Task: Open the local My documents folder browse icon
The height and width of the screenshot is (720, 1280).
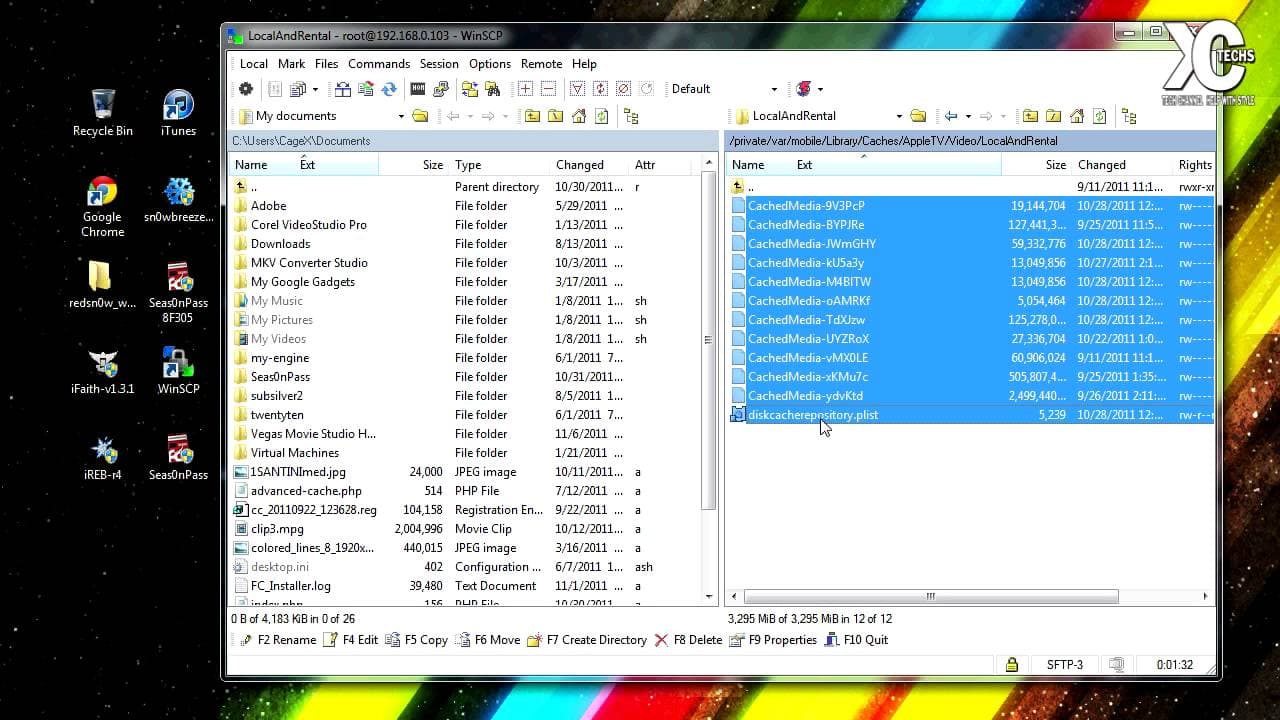Action: click(x=421, y=116)
